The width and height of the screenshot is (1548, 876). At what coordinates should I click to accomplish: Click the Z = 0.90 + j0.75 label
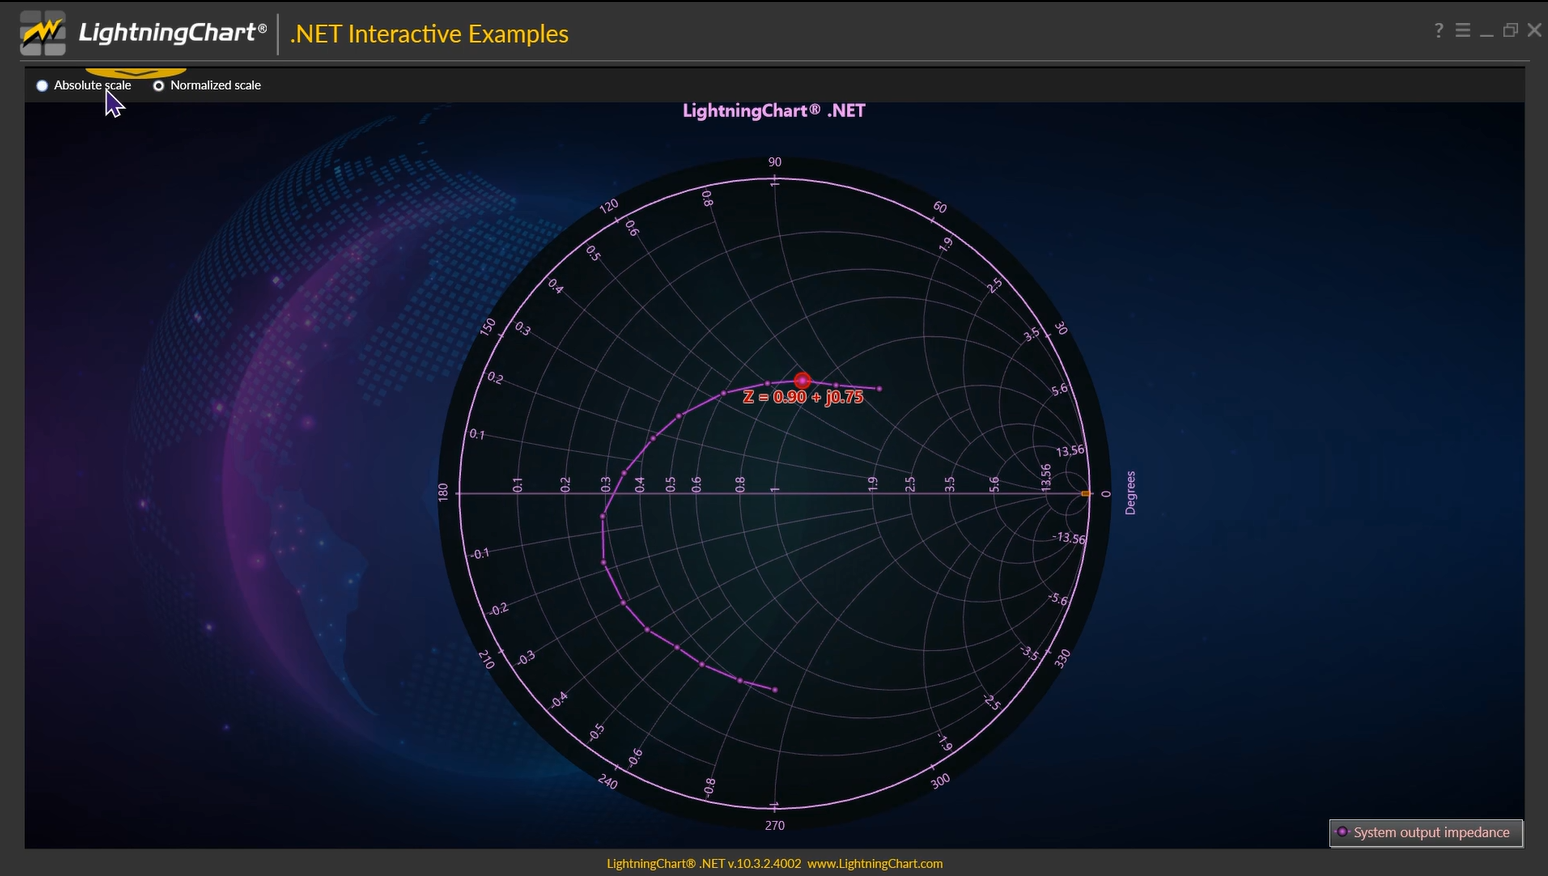click(x=803, y=397)
